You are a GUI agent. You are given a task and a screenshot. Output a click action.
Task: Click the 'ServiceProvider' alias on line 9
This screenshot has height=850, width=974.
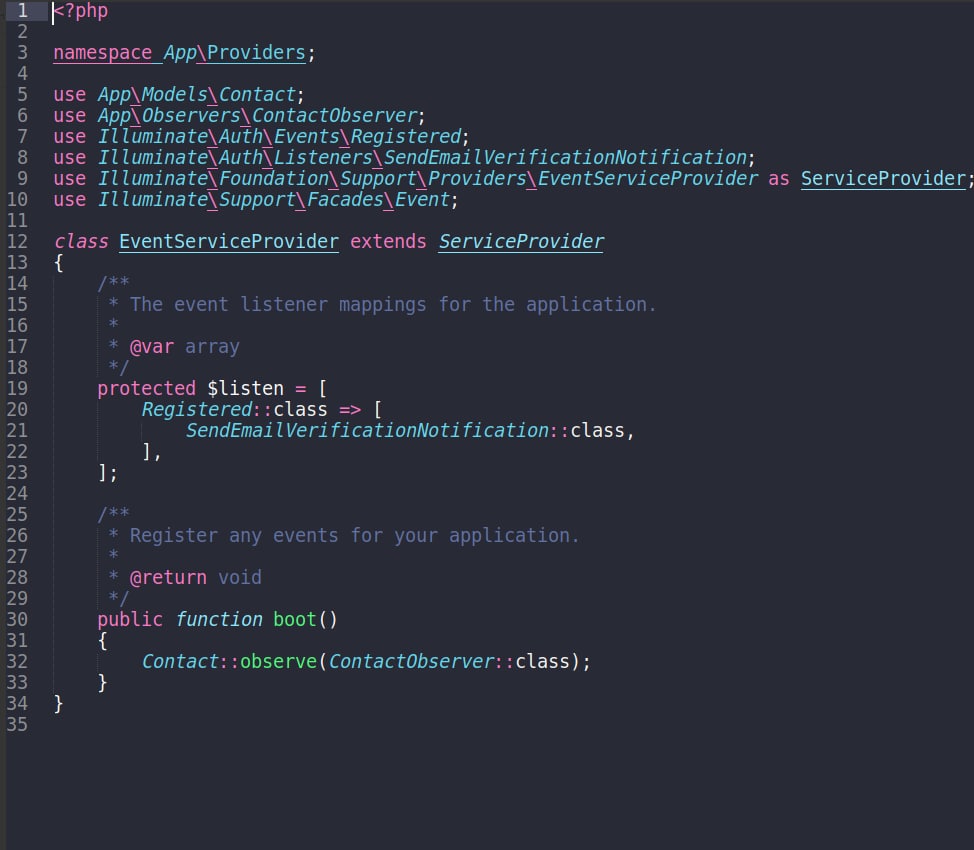pyautogui.click(x=883, y=179)
